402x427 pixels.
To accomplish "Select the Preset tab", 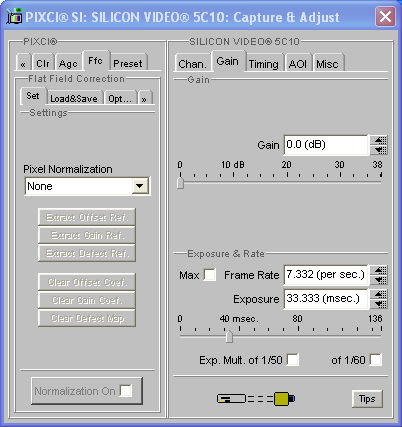I will (x=128, y=63).
